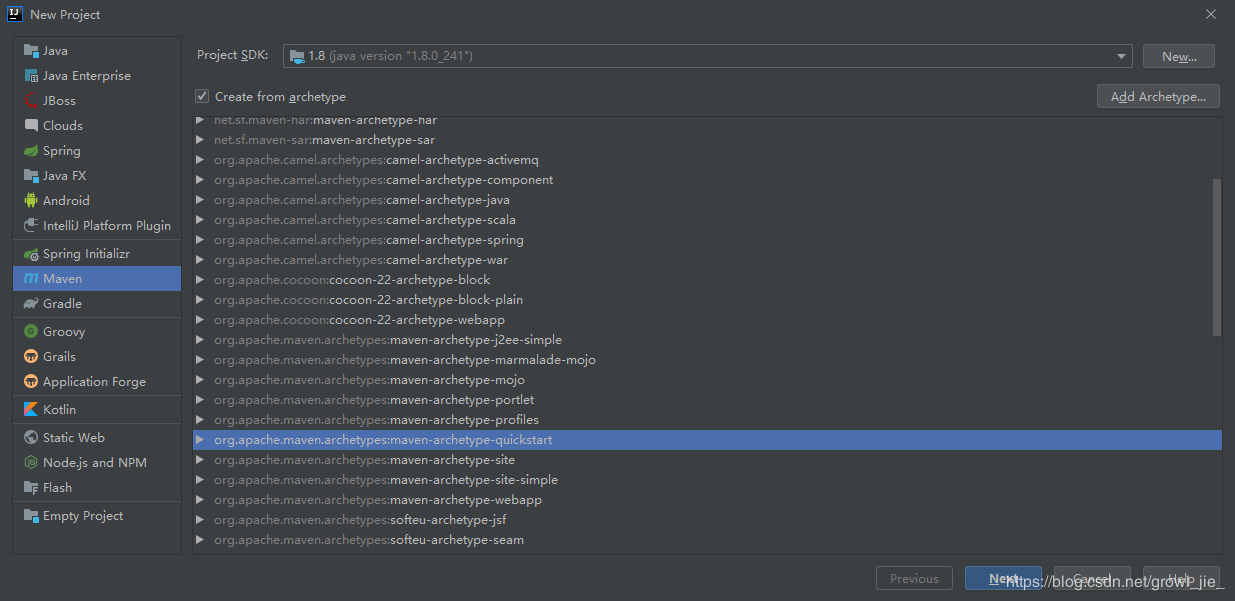Click the Flash folder icon

tap(30, 488)
